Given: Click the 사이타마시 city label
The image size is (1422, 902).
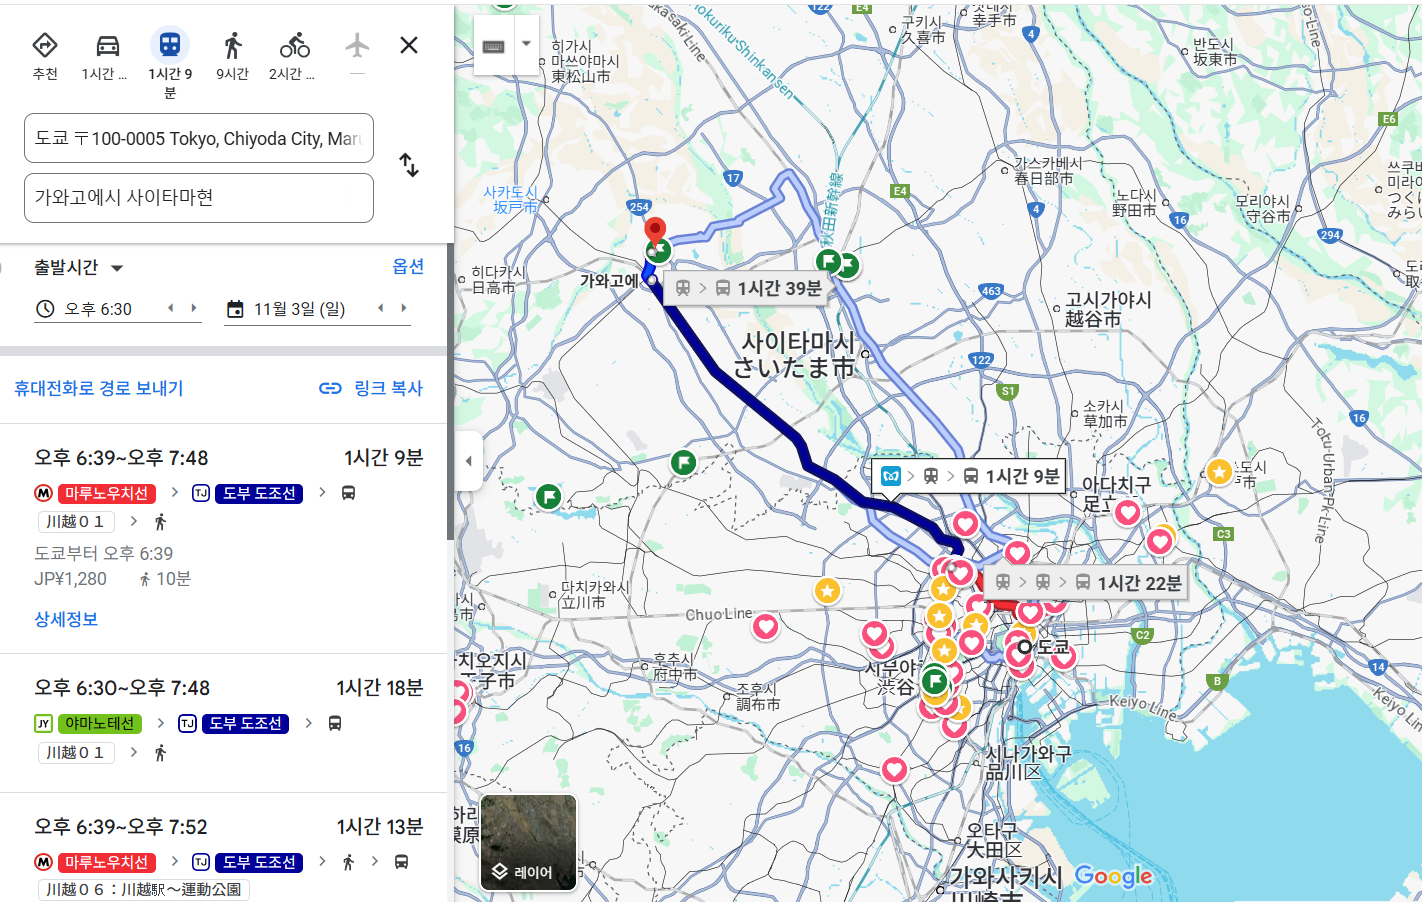Looking at the screenshot, I should tap(797, 355).
